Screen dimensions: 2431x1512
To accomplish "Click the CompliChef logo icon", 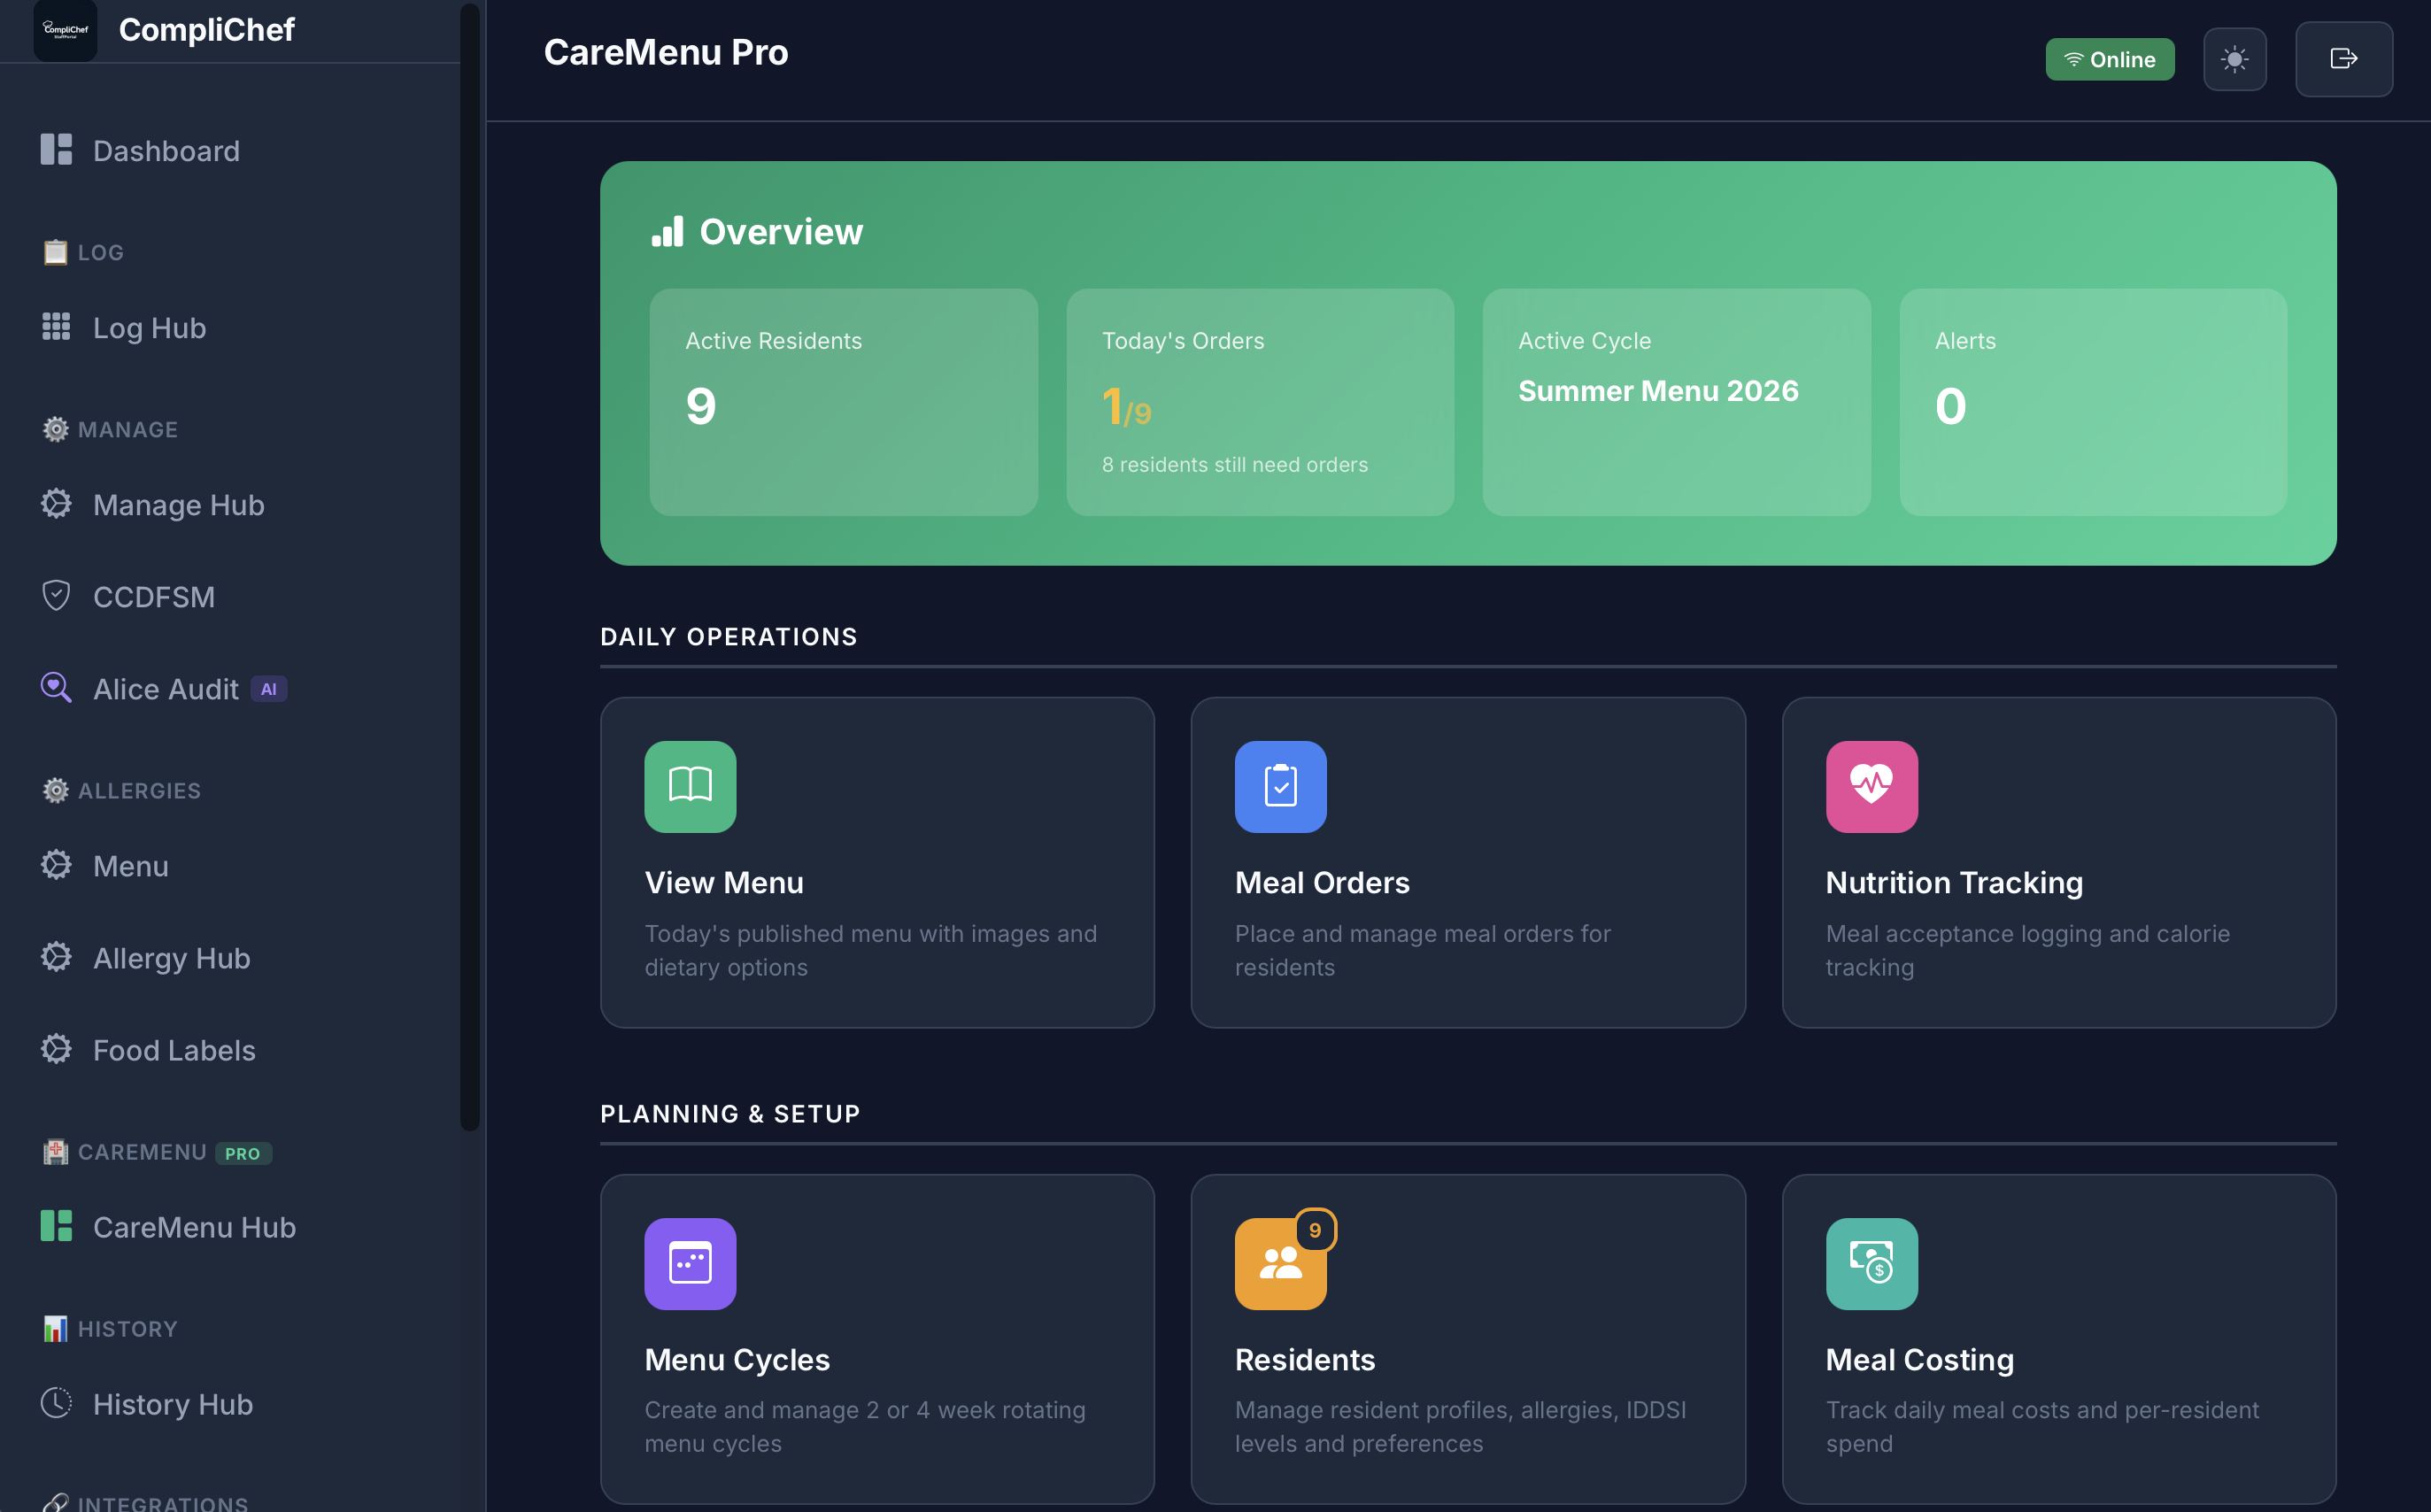I will coord(64,30).
